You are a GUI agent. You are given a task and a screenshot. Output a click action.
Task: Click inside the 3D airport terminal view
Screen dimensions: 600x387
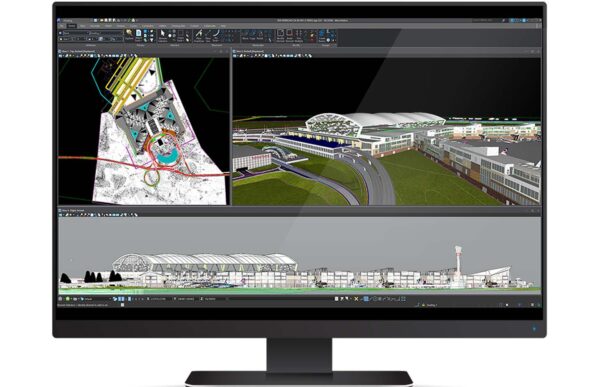386,130
